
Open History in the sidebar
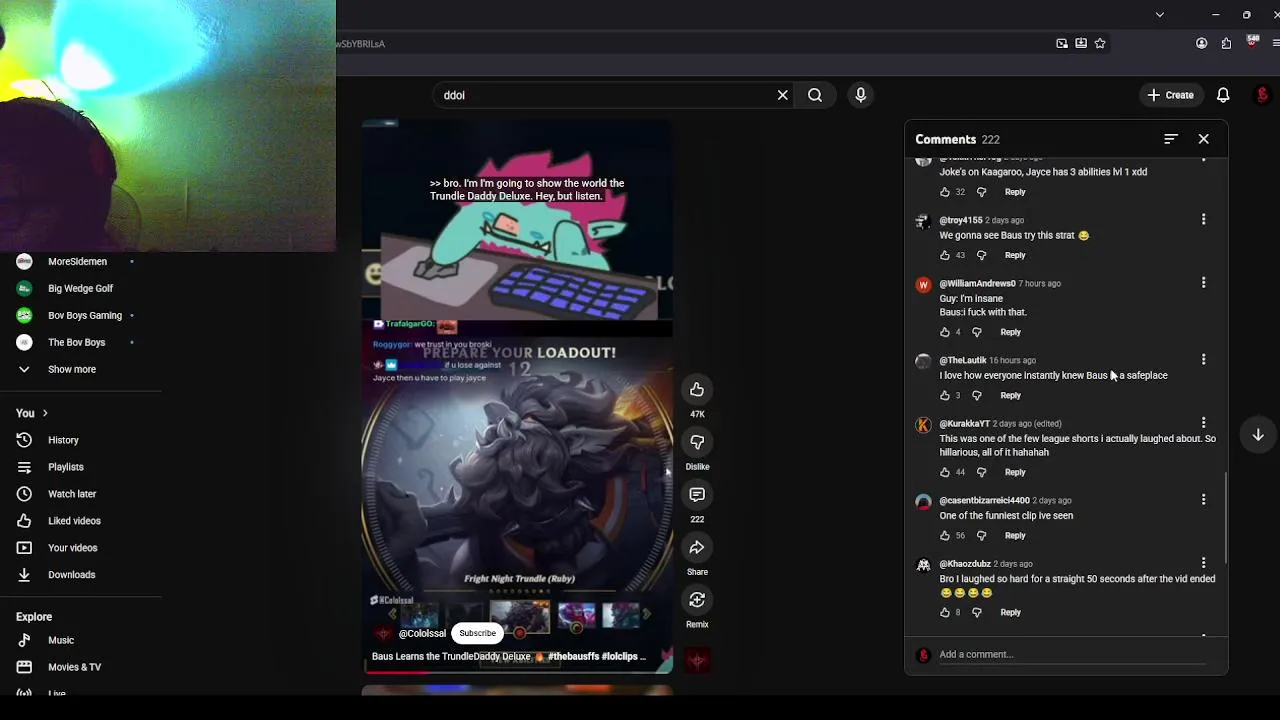point(62,440)
